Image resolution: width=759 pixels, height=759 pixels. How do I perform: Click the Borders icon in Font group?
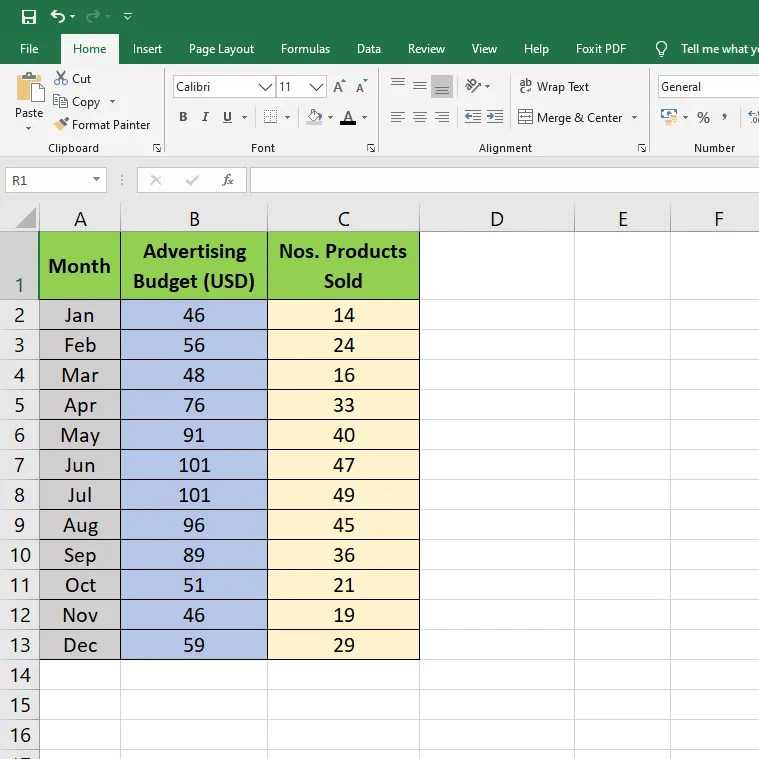point(270,117)
